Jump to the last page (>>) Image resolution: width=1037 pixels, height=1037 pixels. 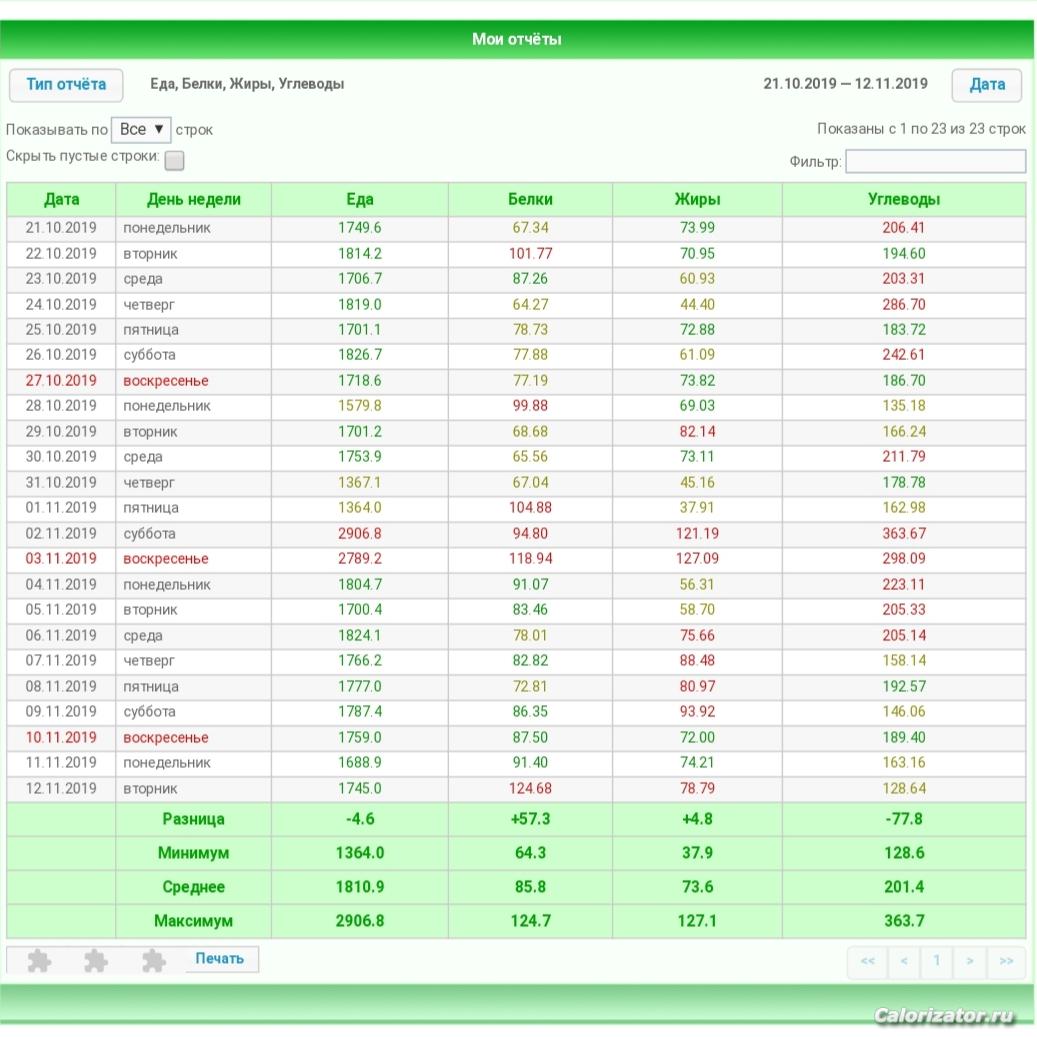1005,961
